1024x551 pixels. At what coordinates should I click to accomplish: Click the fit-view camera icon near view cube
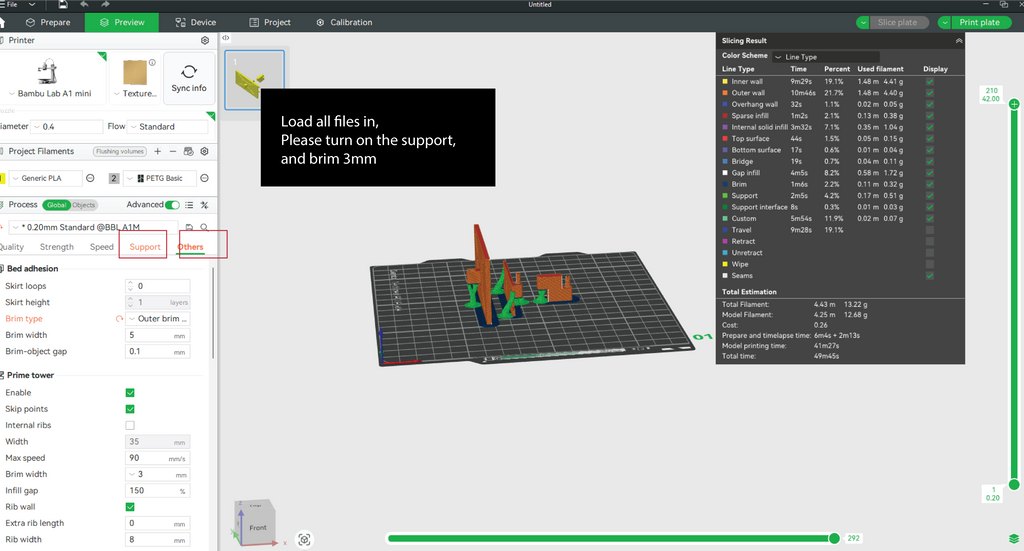coord(304,539)
